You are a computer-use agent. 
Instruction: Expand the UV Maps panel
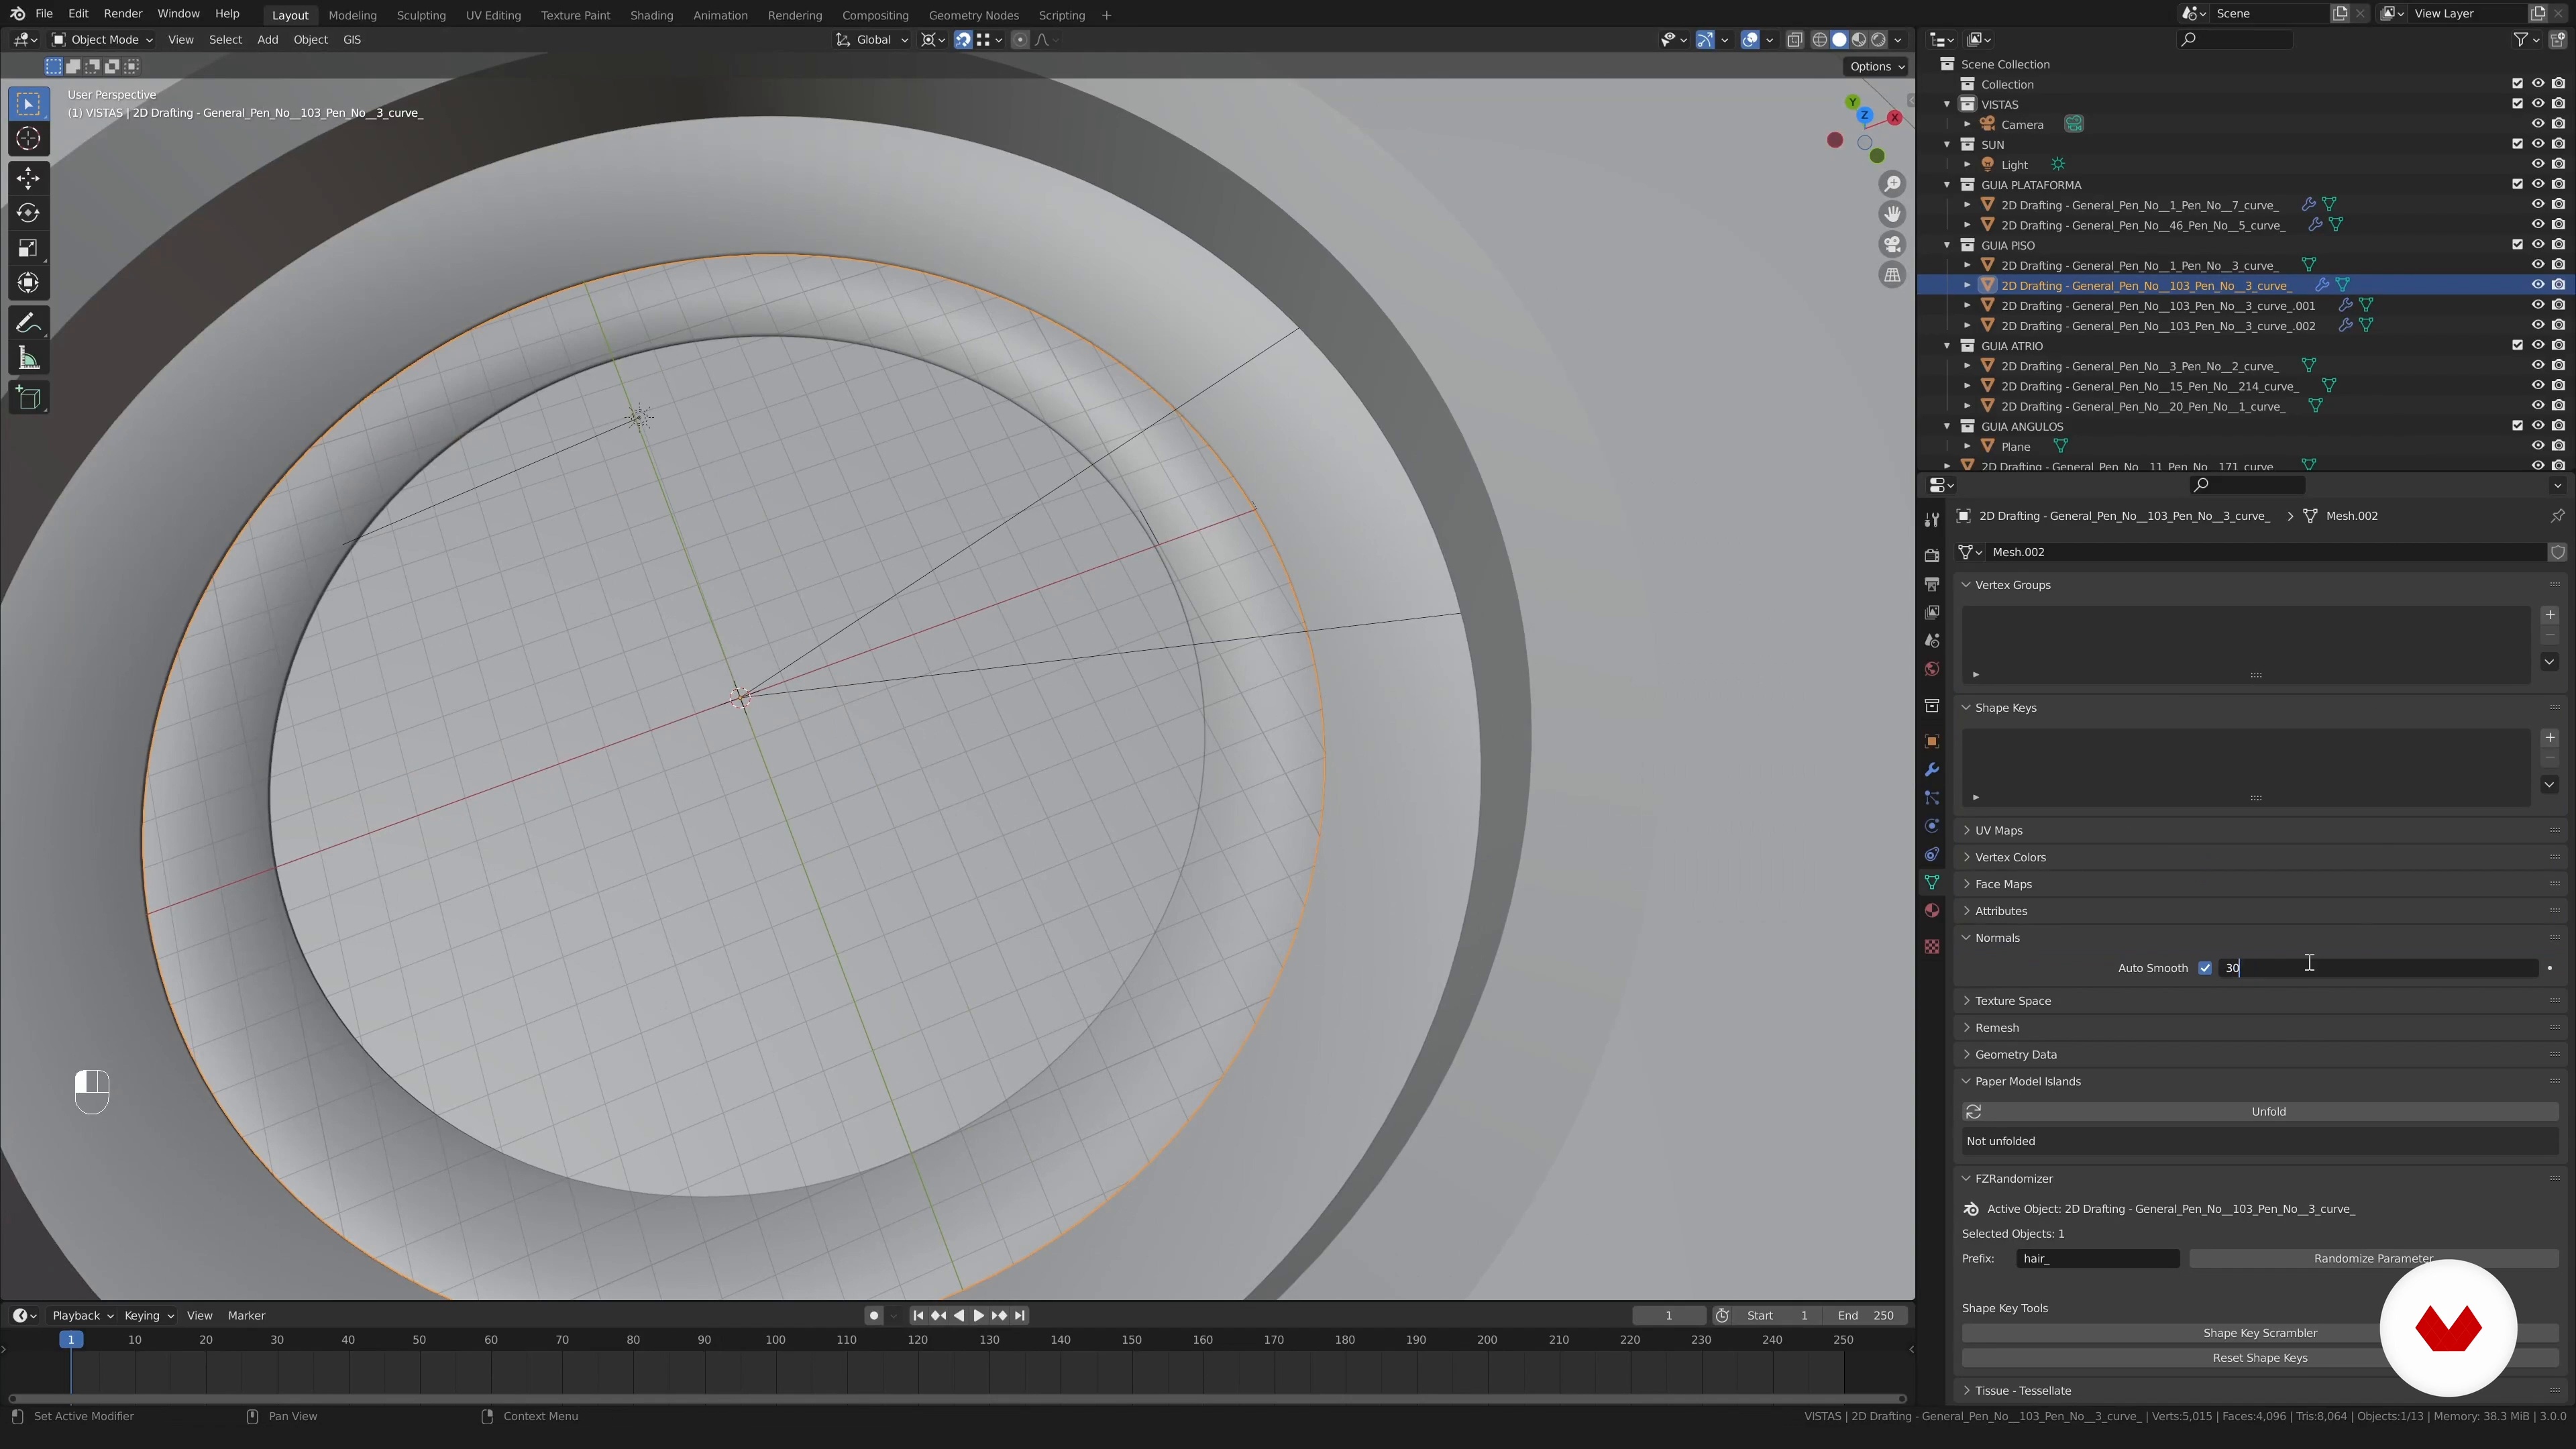[x=1998, y=830]
